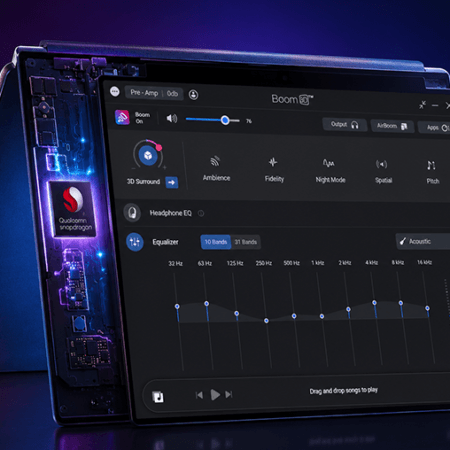Click the 4 kHz band slider handle
Viewport: 450px width, 450px height.
click(x=374, y=303)
